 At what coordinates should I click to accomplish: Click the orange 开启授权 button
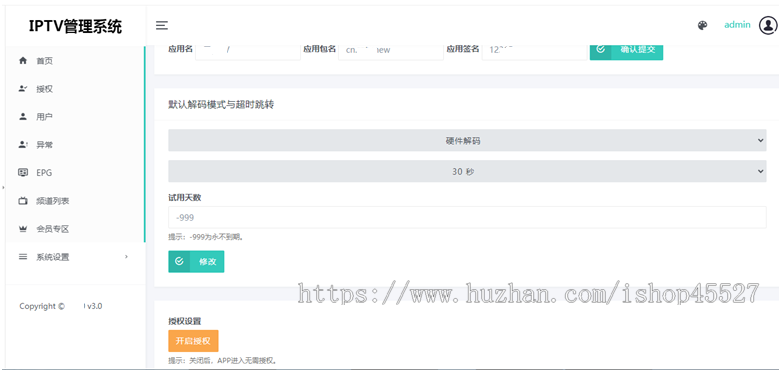point(193,341)
